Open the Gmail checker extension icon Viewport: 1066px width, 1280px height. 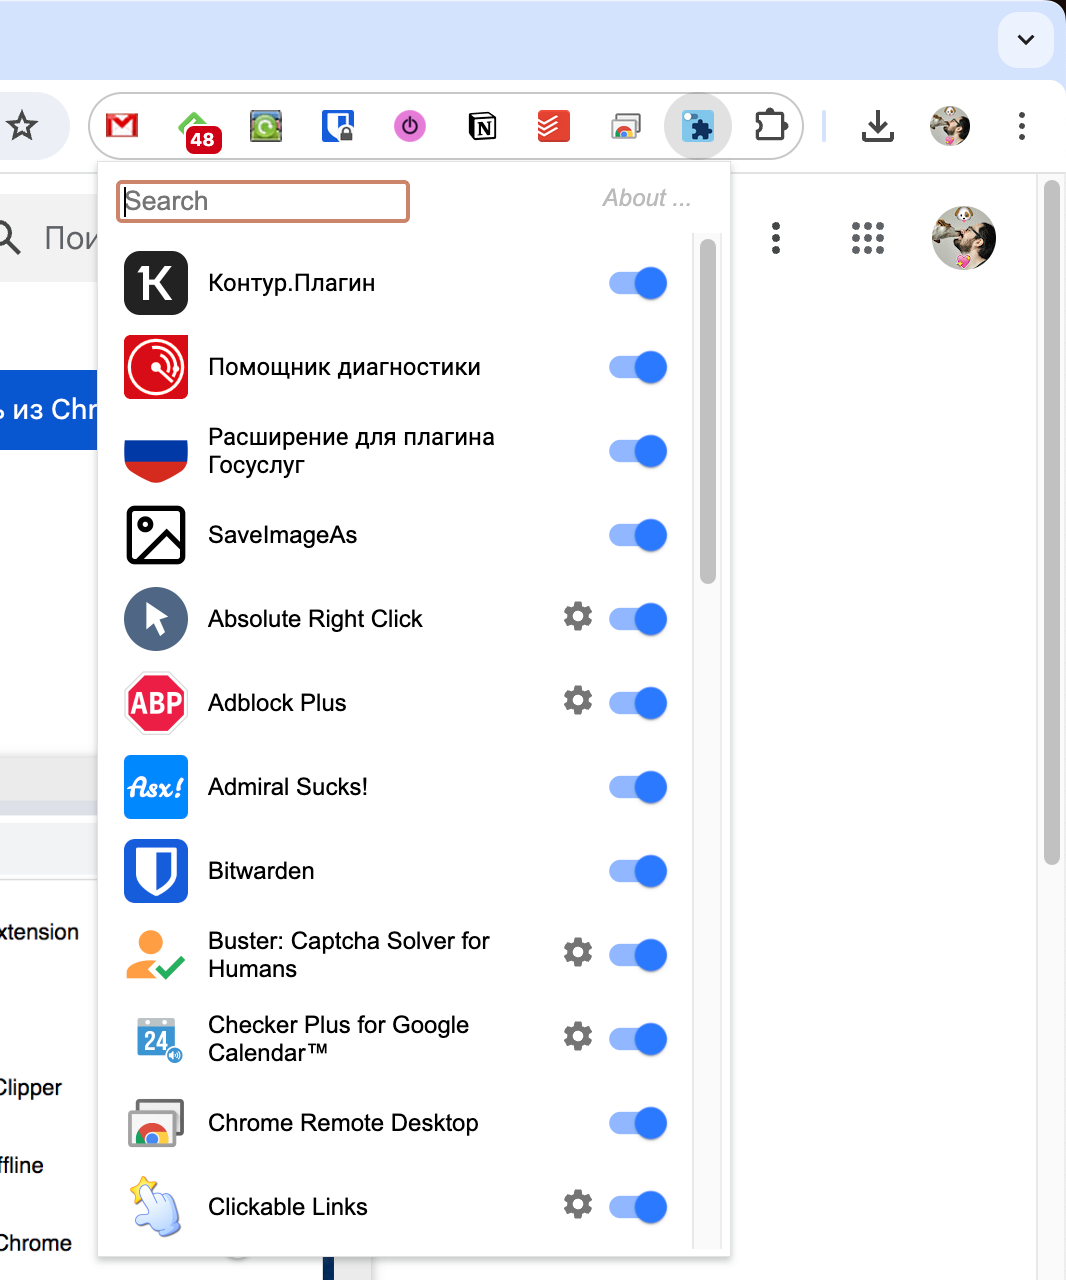click(122, 126)
